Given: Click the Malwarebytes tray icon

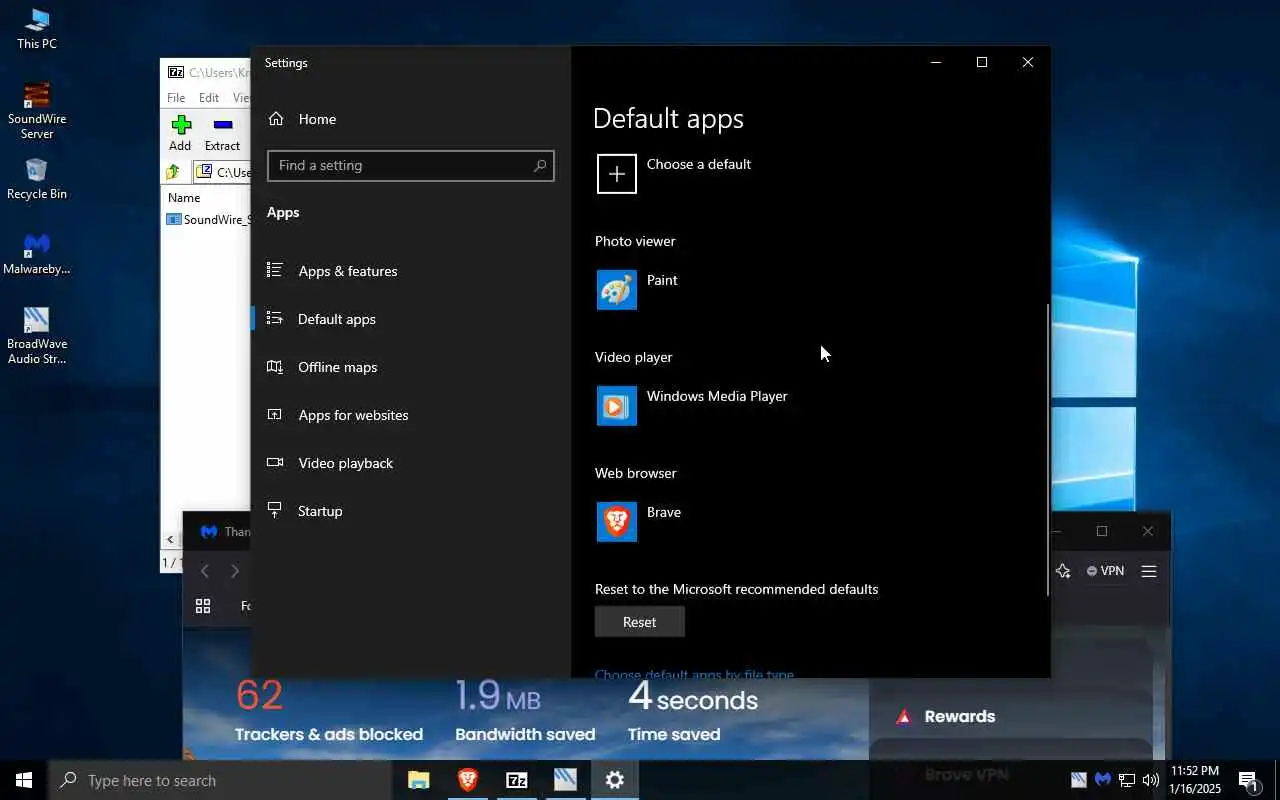Looking at the screenshot, I should (1103, 780).
